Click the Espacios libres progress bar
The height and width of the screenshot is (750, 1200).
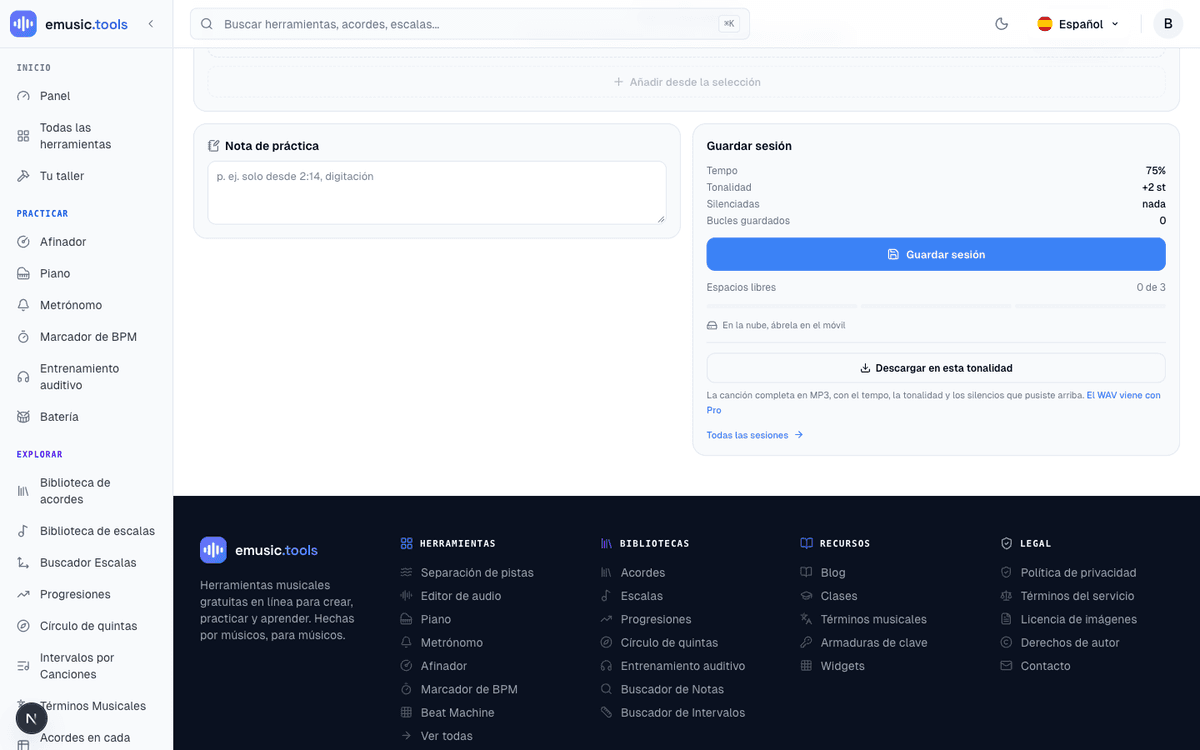tap(936, 305)
